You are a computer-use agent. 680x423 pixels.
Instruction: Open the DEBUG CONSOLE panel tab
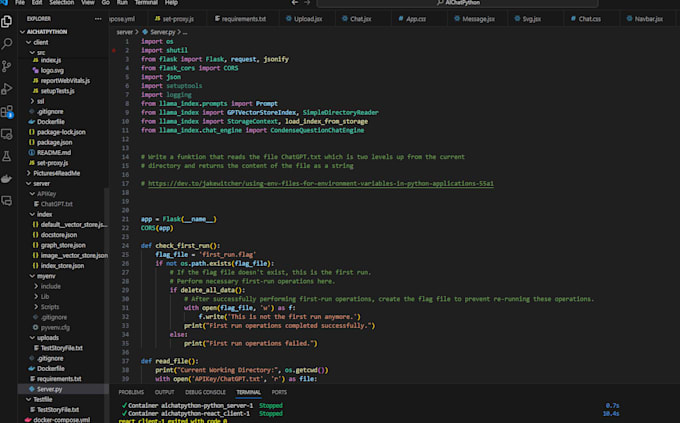coord(205,392)
